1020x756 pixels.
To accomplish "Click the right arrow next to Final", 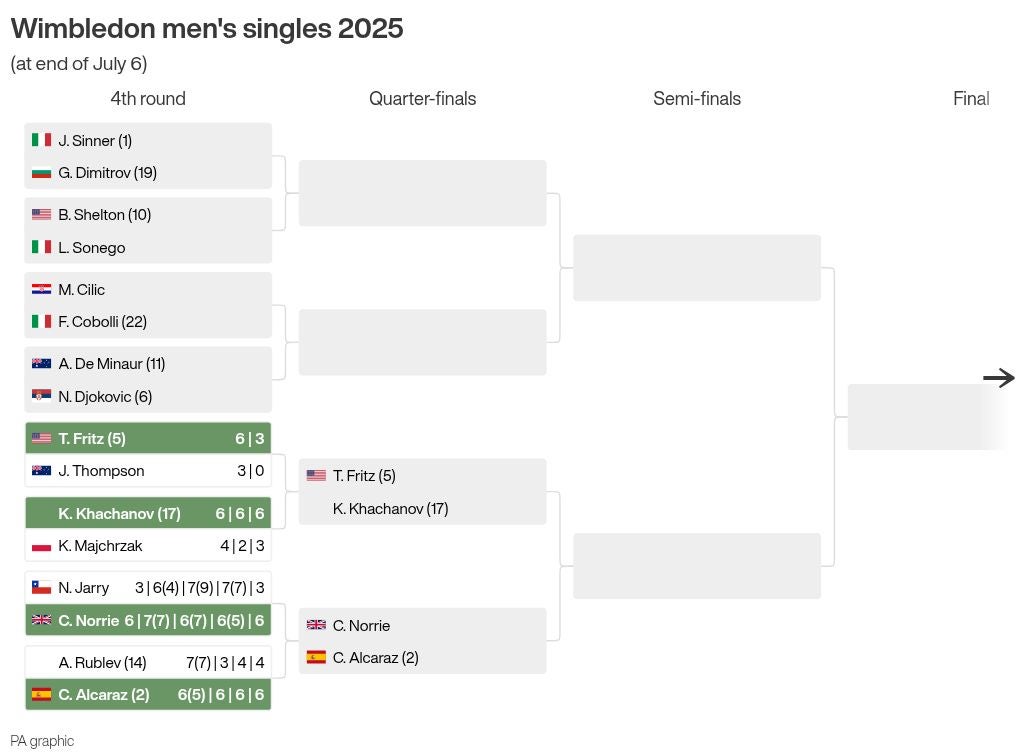I will point(999,377).
